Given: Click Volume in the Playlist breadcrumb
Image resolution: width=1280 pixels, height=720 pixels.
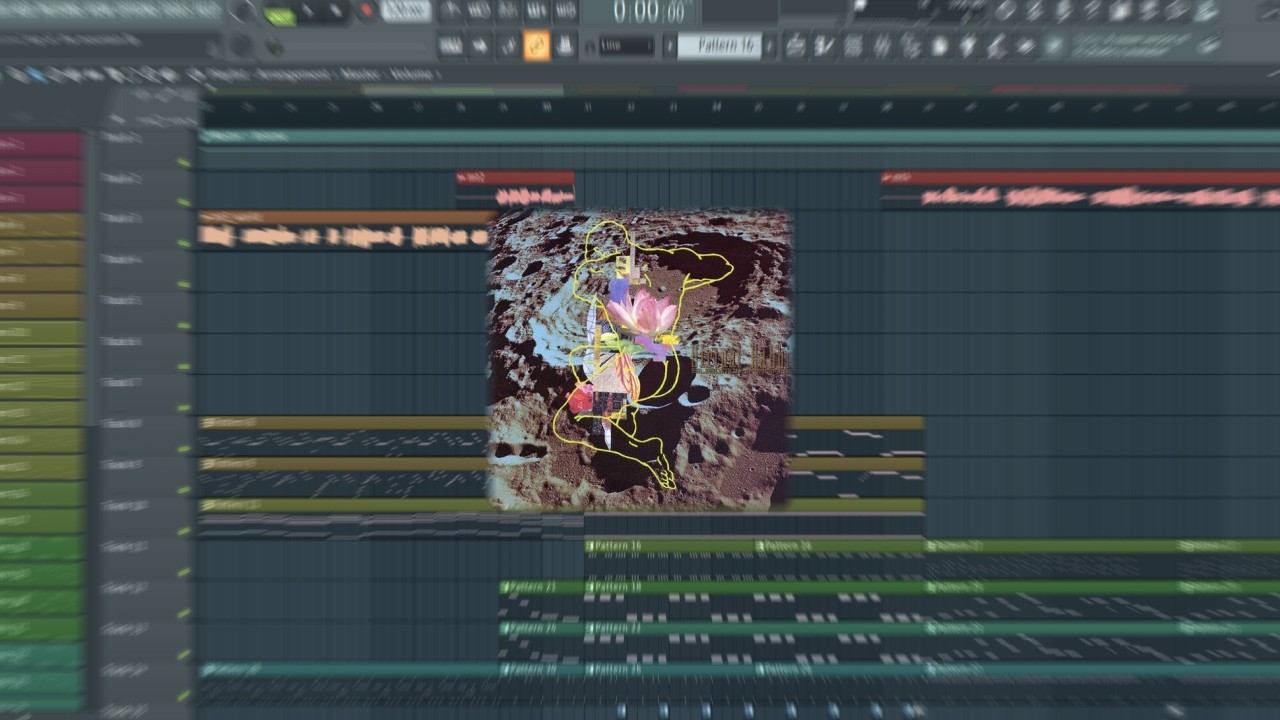Looking at the screenshot, I should click(411, 75).
